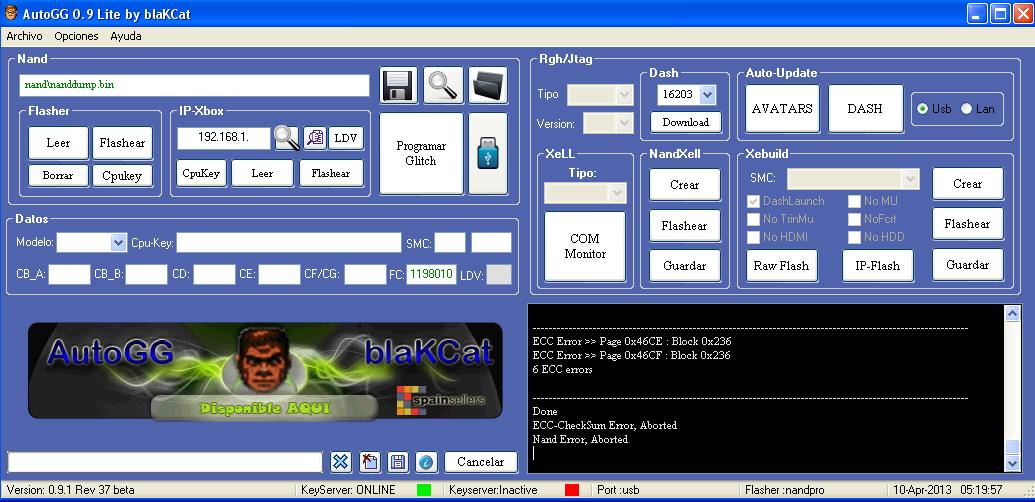Viewport: 1035px width, 502px height.
Task: Click the COM Monitor button
Action: pos(585,246)
